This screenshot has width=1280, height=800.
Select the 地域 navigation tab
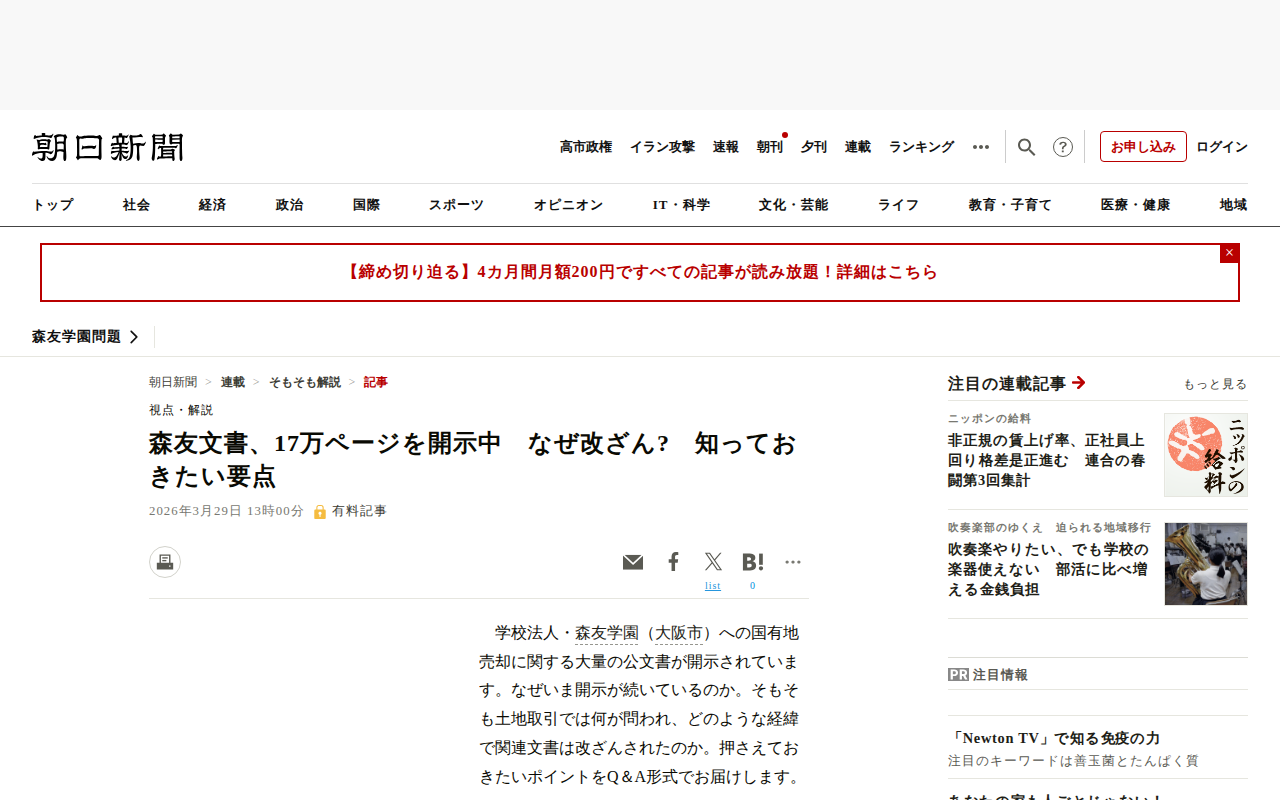point(1233,205)
